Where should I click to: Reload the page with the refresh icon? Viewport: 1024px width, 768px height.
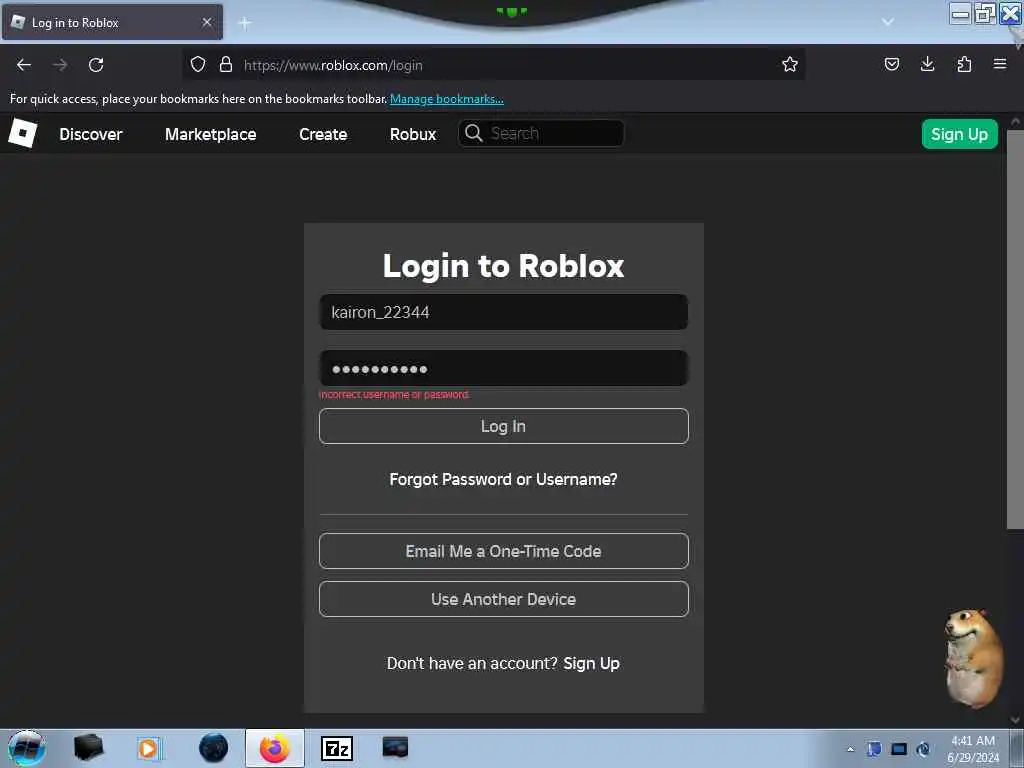96,65
